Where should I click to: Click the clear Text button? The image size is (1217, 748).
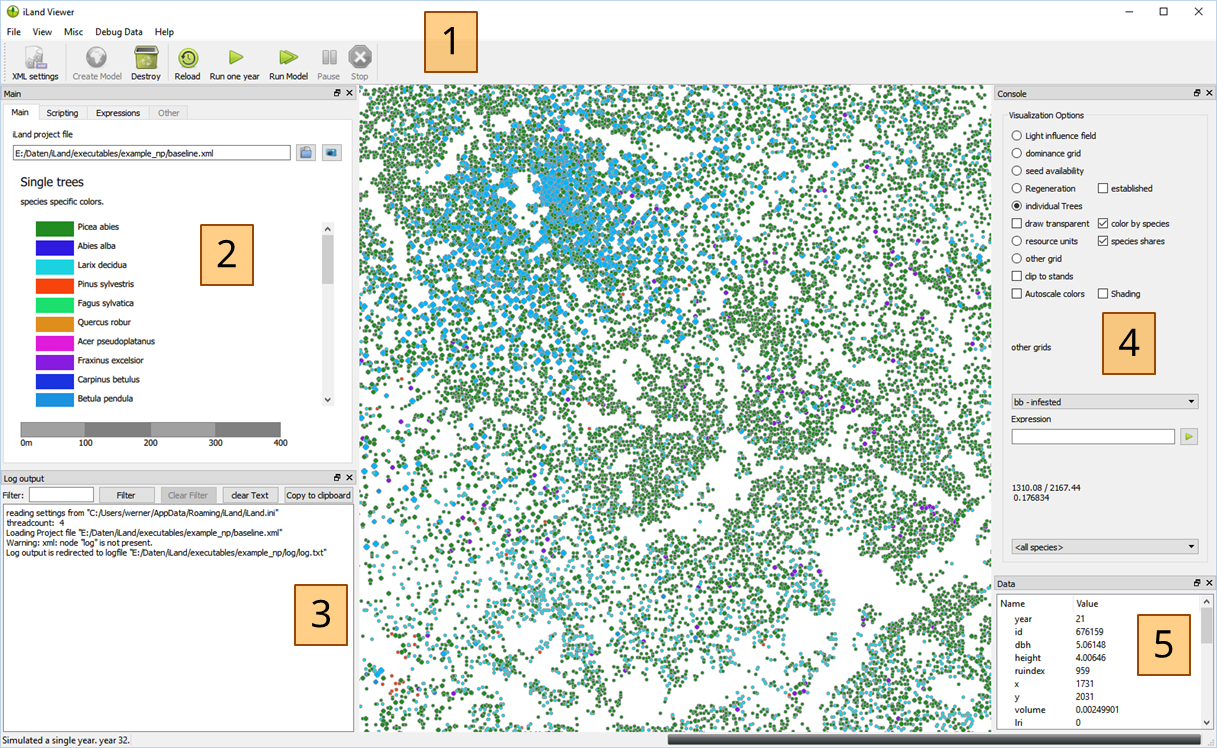(250, 495)
